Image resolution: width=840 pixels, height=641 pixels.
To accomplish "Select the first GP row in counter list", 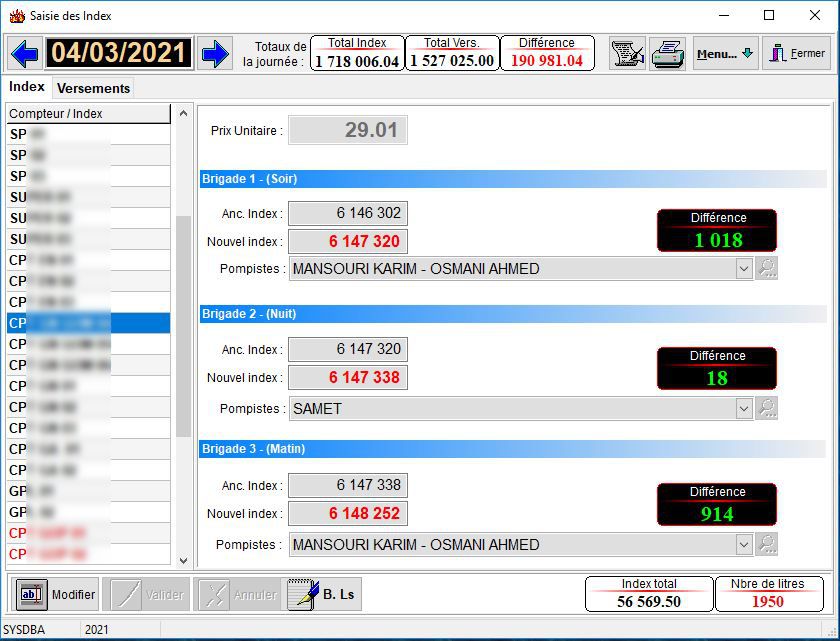I will [x=88, y=491].
